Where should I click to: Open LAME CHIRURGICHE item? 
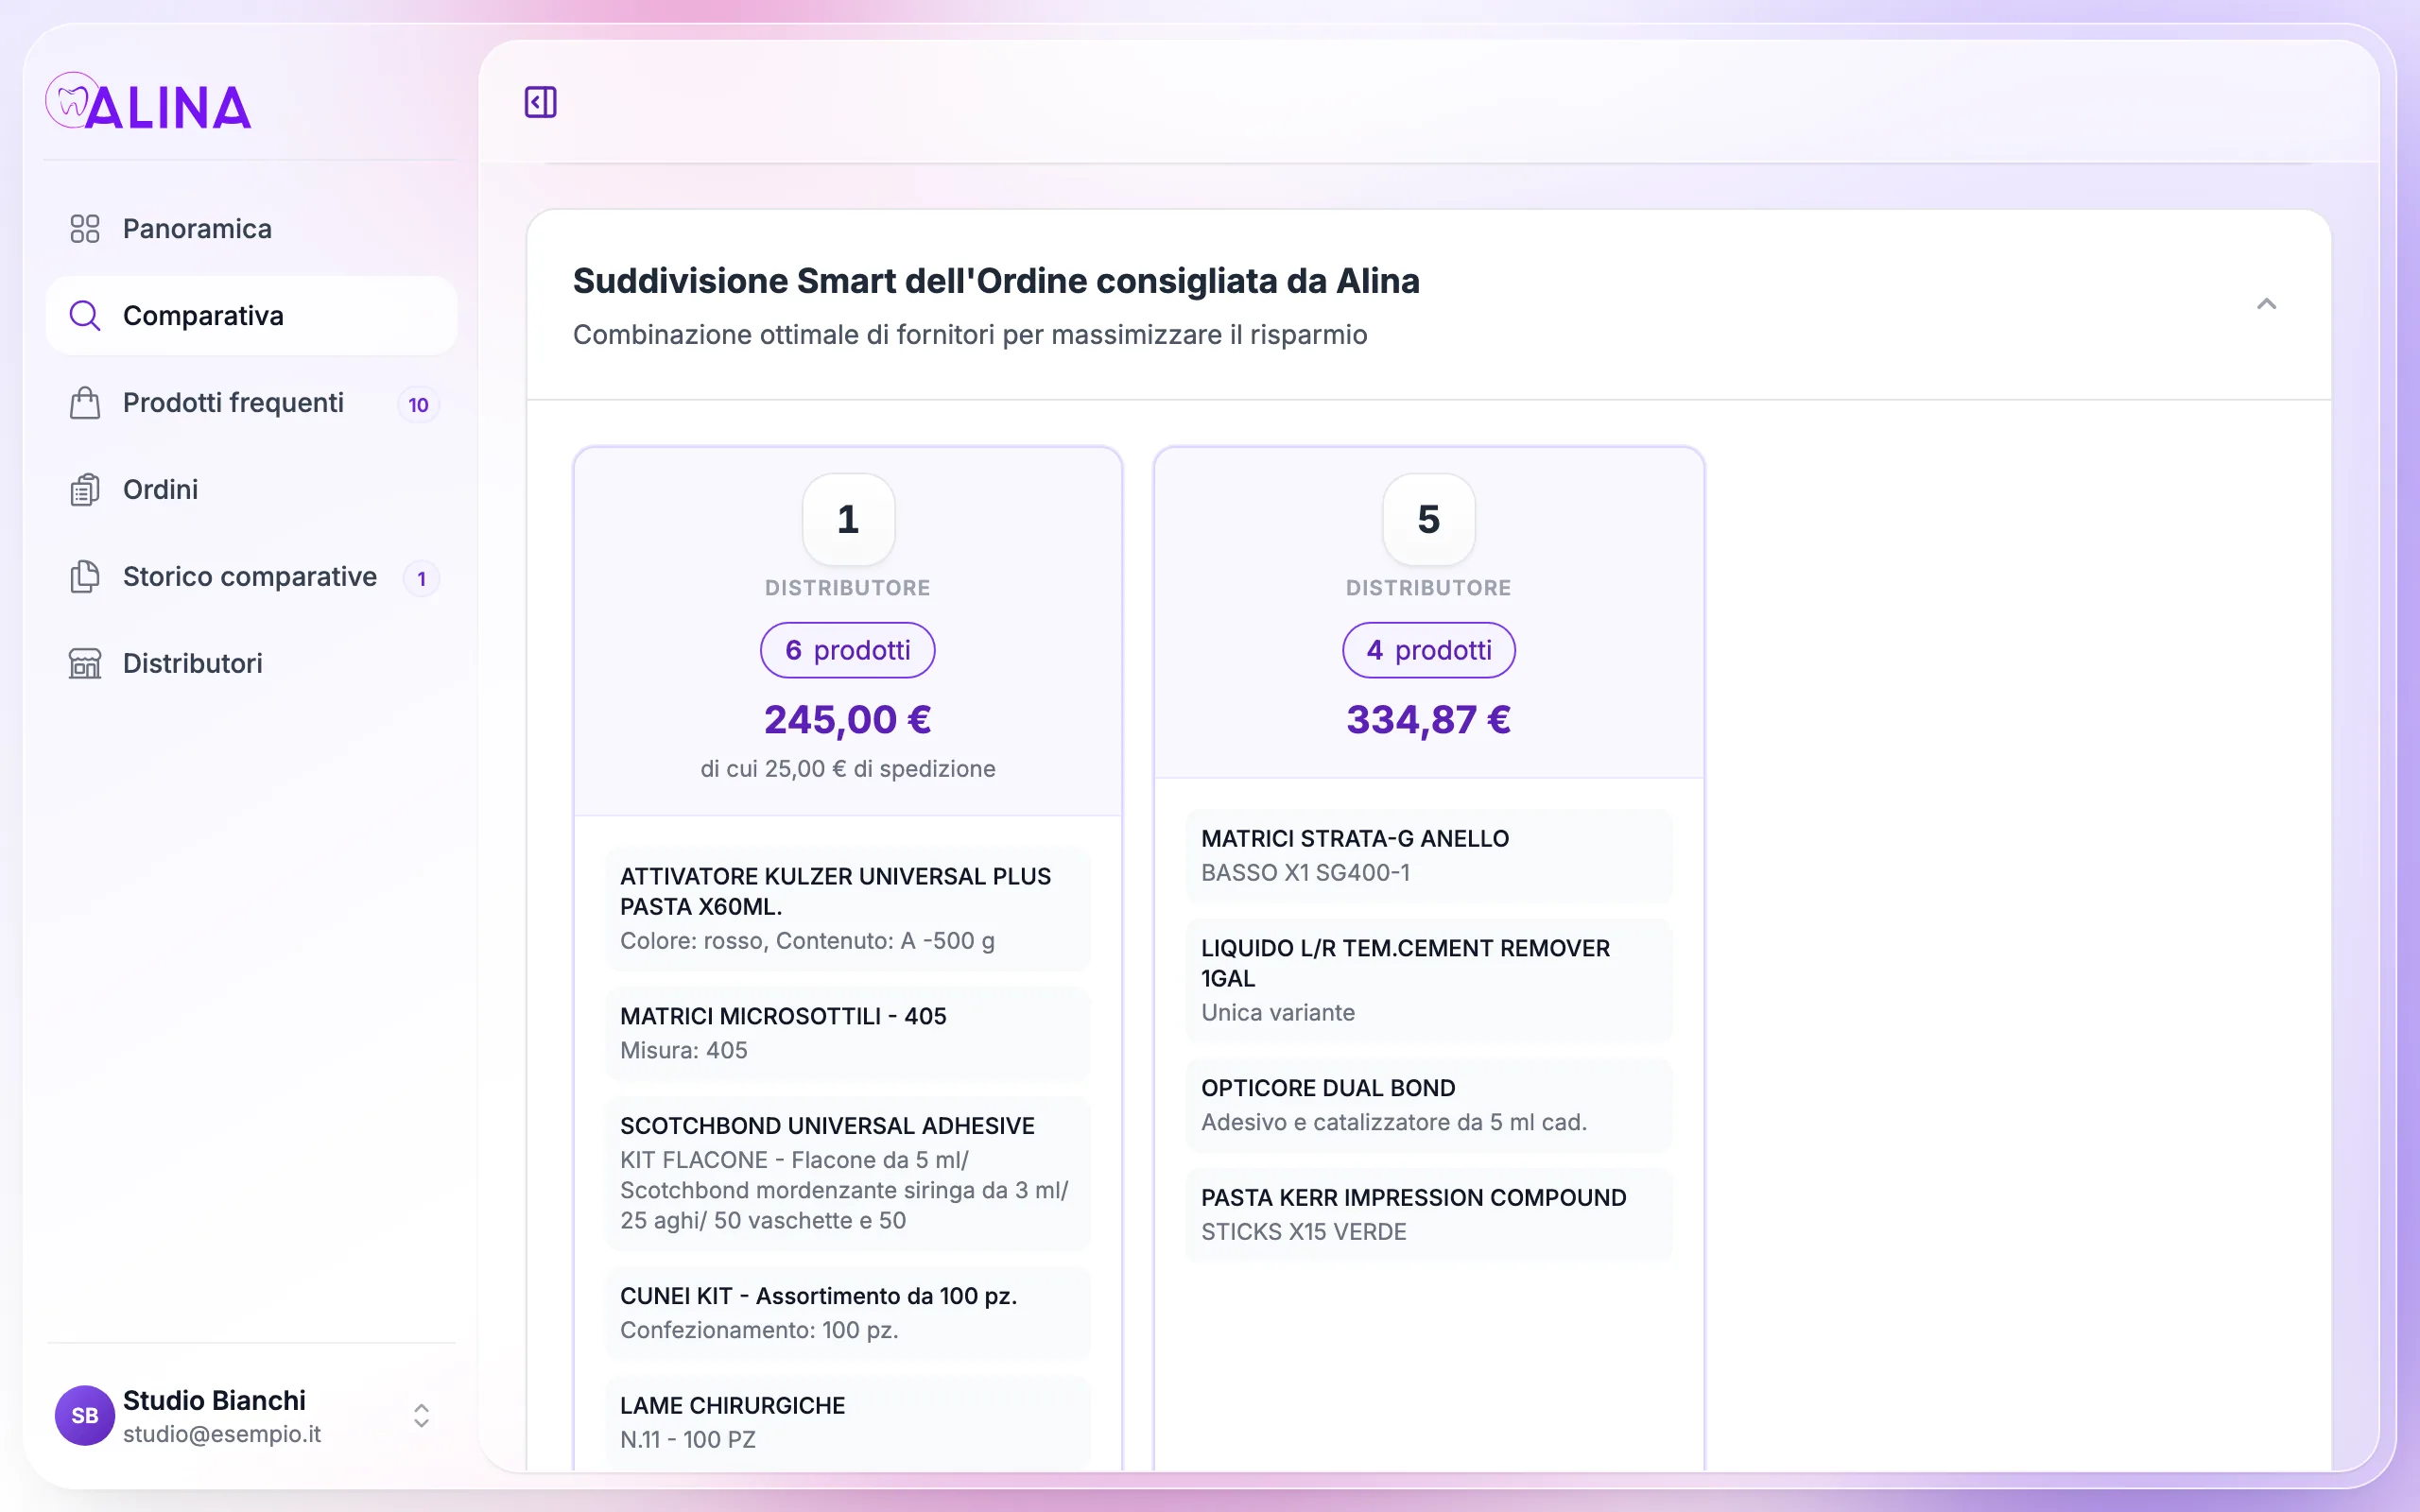pos(847,1423)
